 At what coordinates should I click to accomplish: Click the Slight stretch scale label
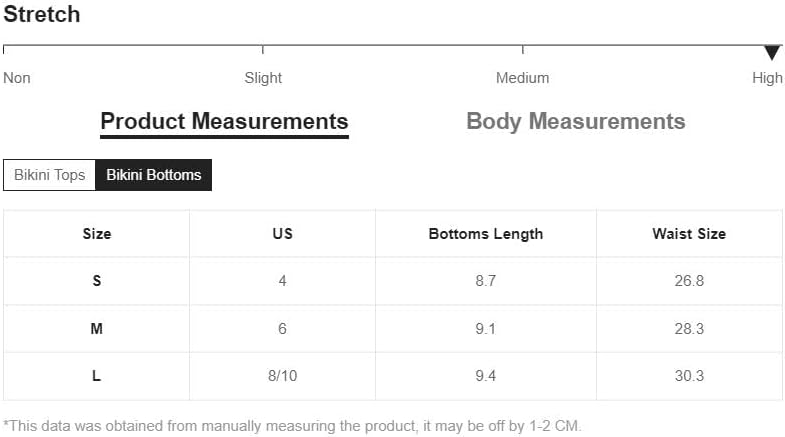[263, 78]
